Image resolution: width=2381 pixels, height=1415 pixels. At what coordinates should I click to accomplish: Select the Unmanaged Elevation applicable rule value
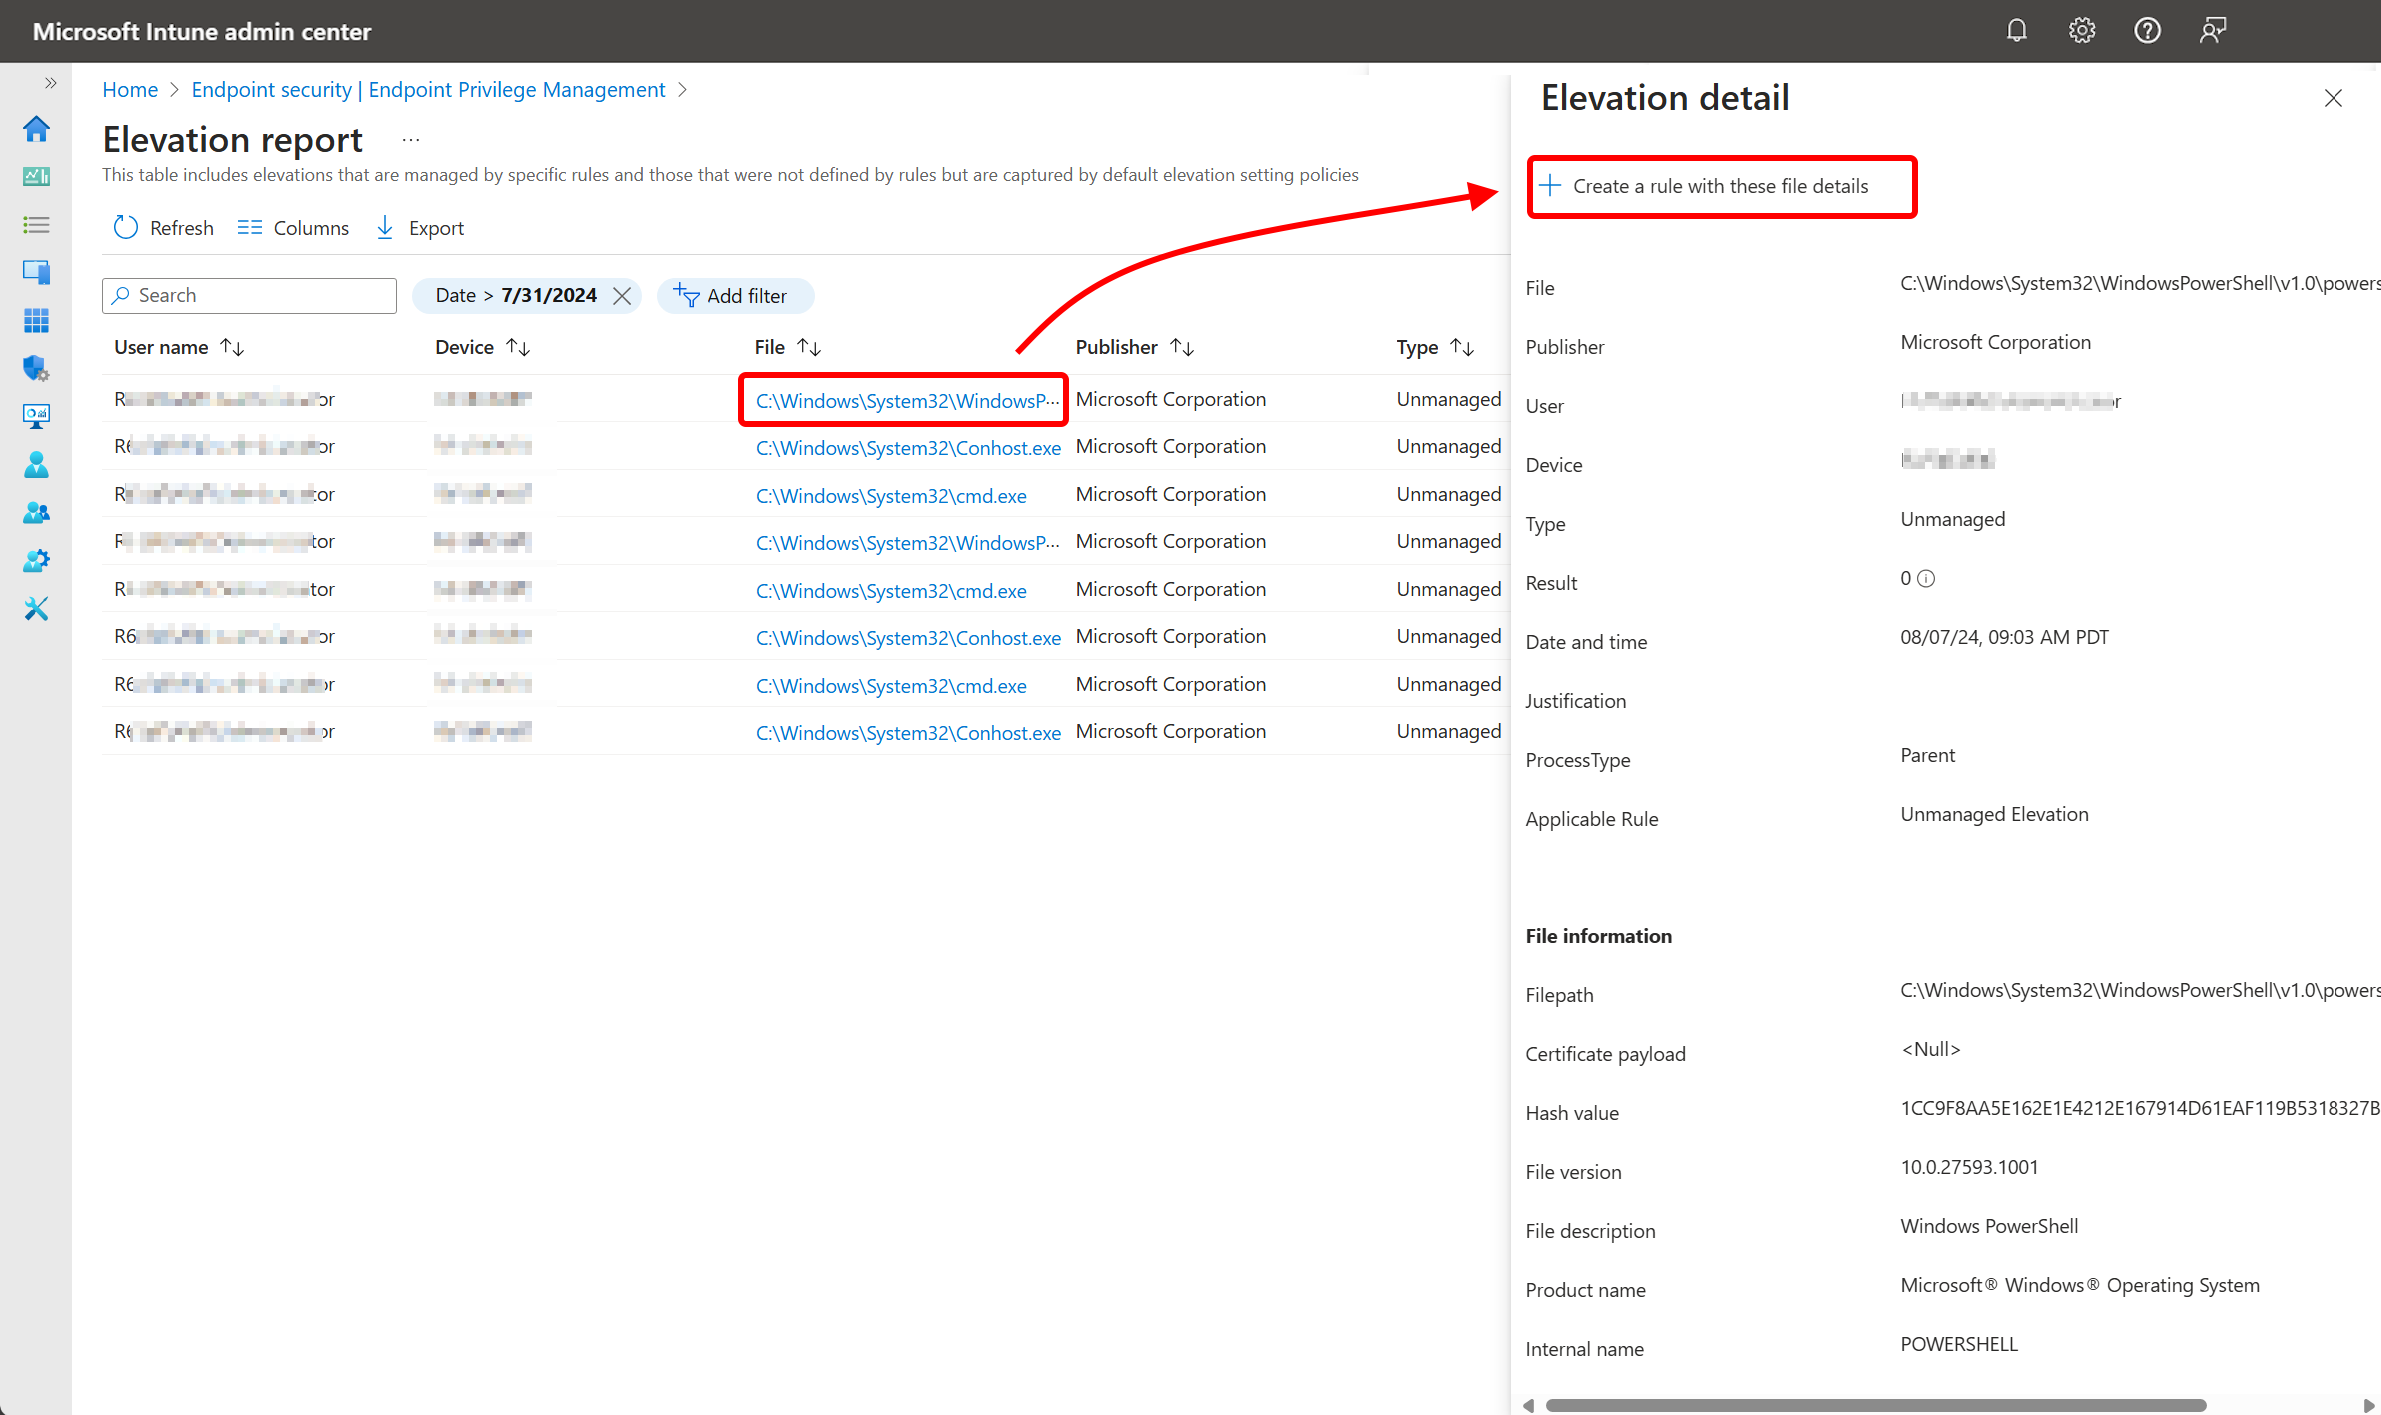[x=1994, y=814]
